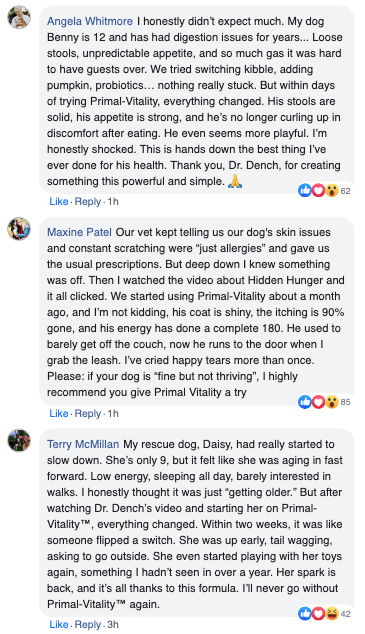The image size is (365, 634).
Task: Open the Terry McMillan profile name link
Action: coord(83,444)
